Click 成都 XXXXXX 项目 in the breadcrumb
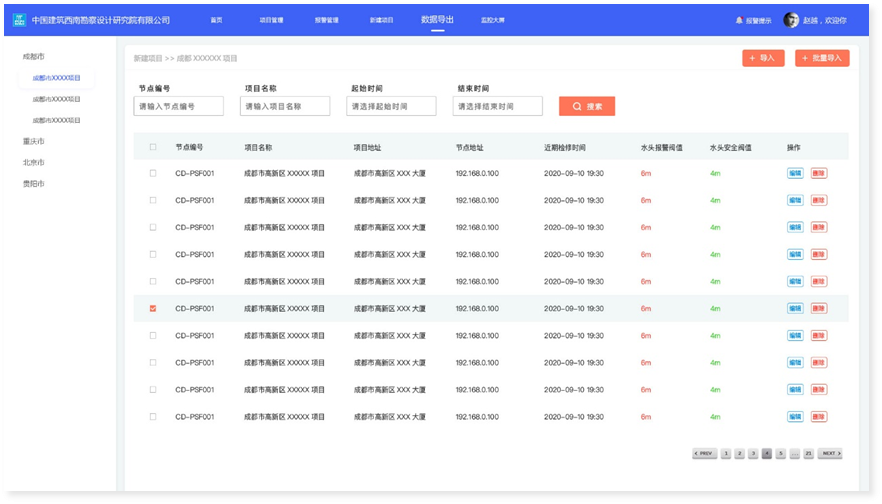Viewport: 882px width, 504px height. (207, 58)
